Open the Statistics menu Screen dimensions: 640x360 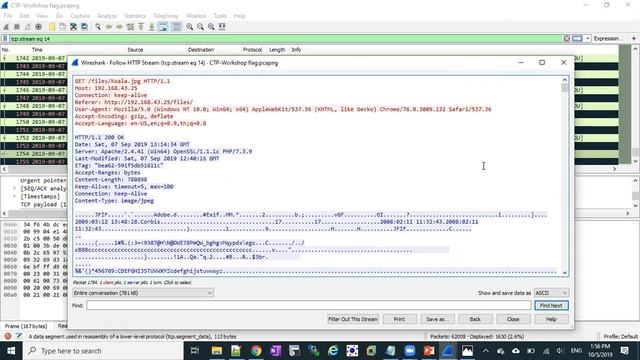(135, 16)
